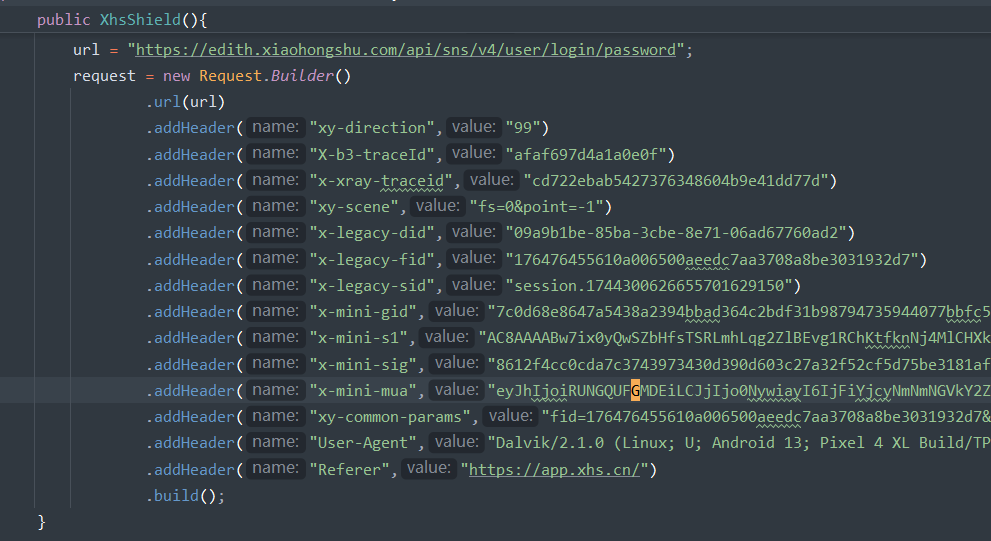991x541 pixels.
Task: Click the "fs=0&point=-1" value string
Action: click(x=536, y=207)
